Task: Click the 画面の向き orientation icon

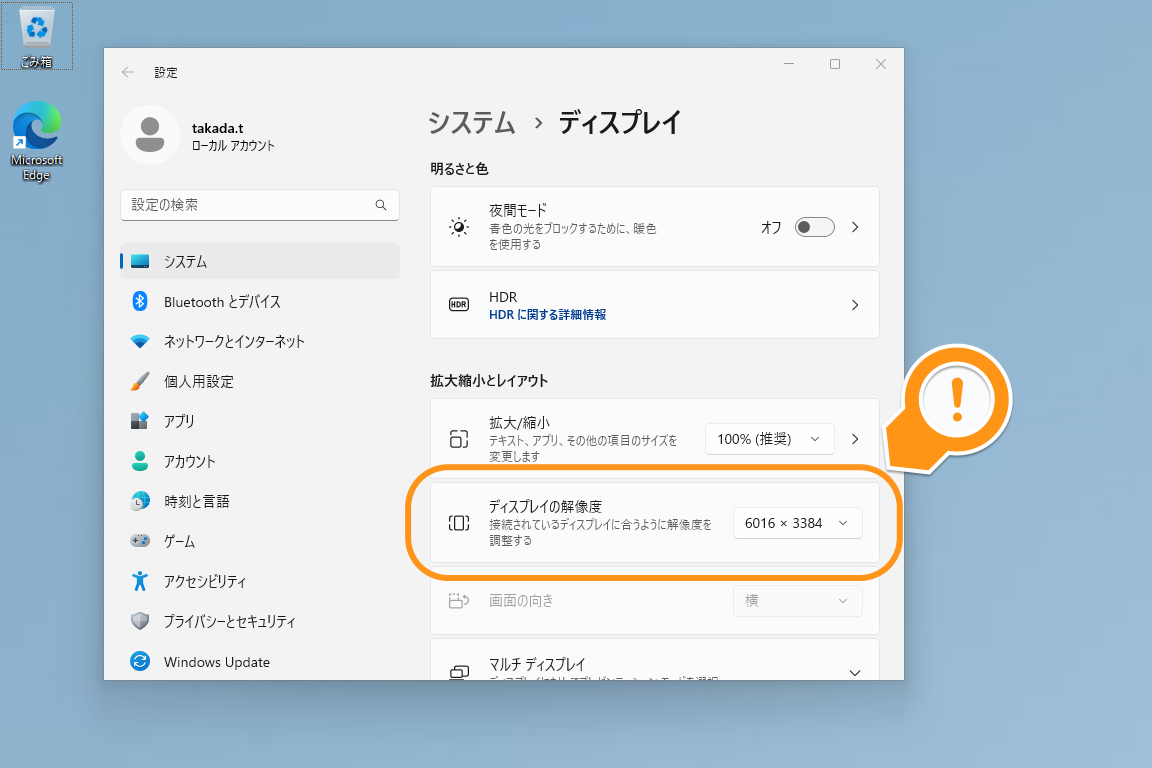Action: coord(458,601)
